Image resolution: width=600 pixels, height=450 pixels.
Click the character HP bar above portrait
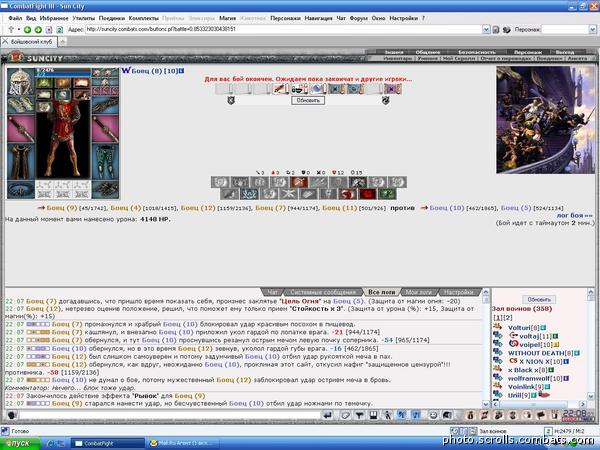click(x=64, y=72)
